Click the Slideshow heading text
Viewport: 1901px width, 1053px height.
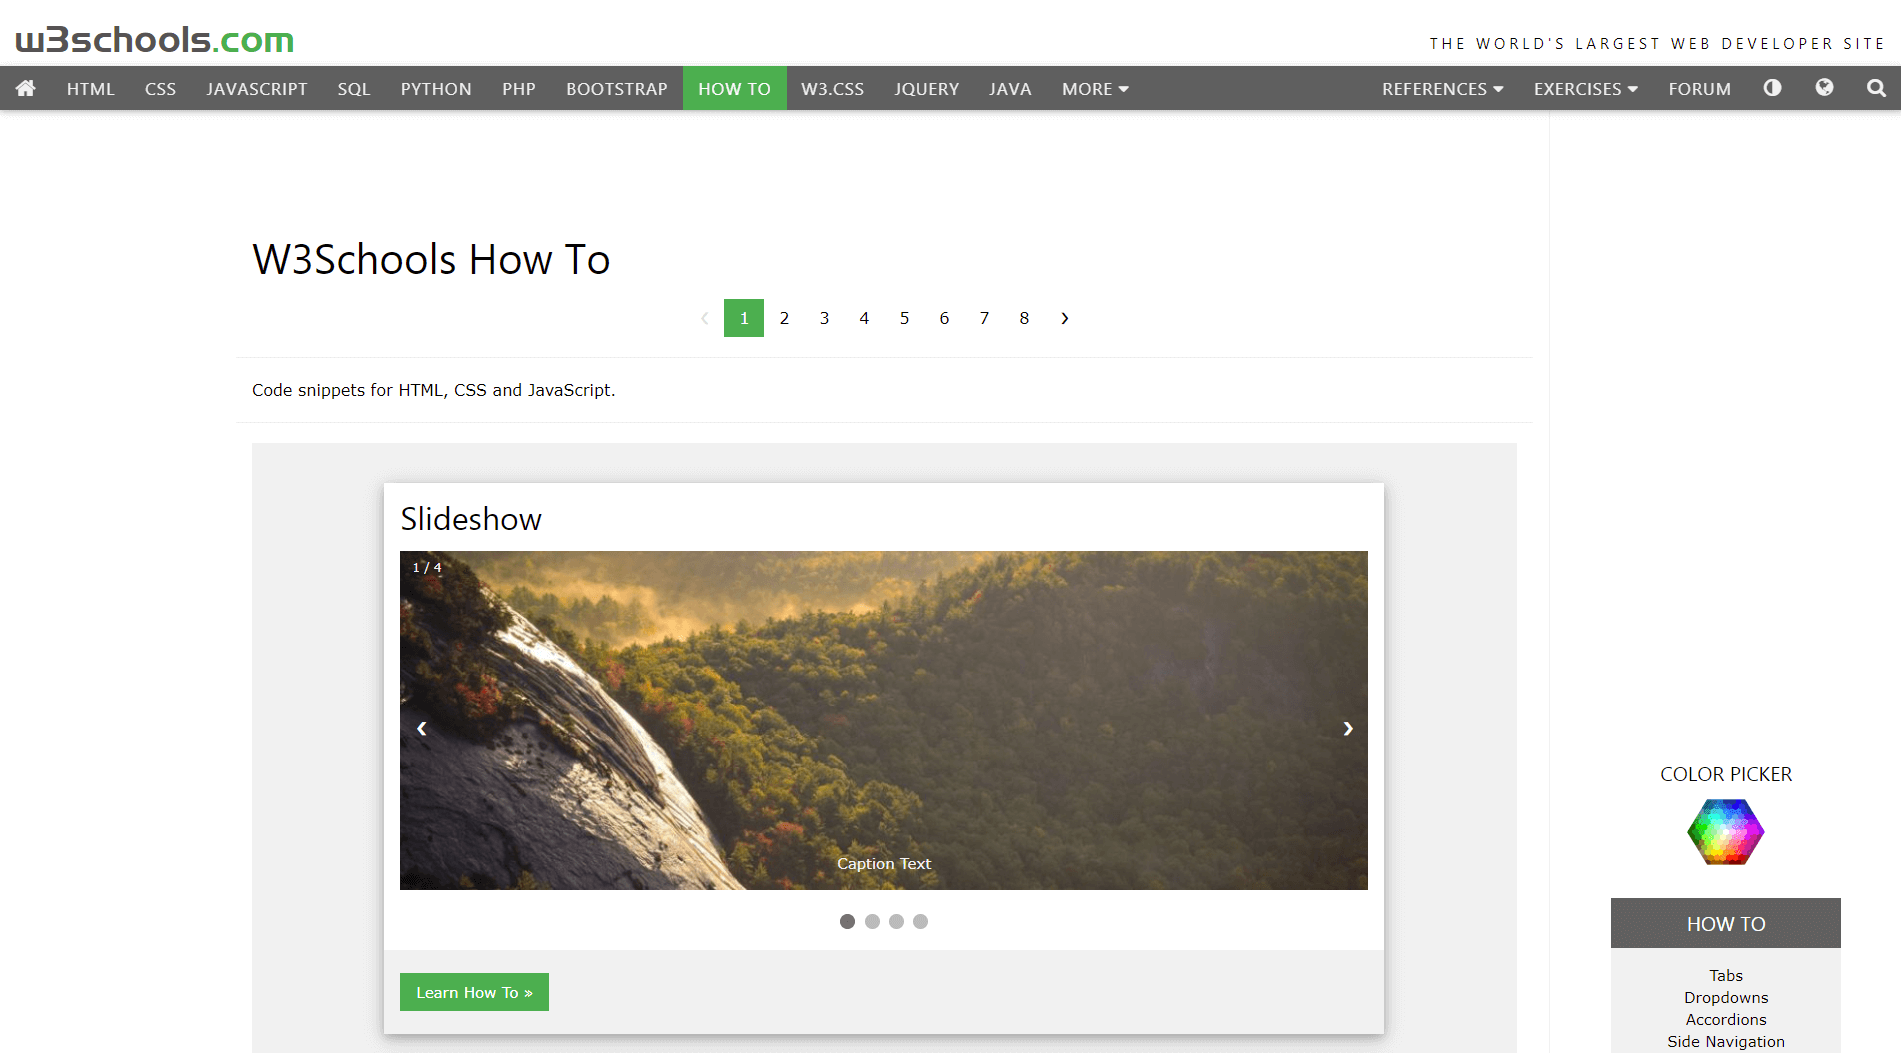tap(471, 519)
